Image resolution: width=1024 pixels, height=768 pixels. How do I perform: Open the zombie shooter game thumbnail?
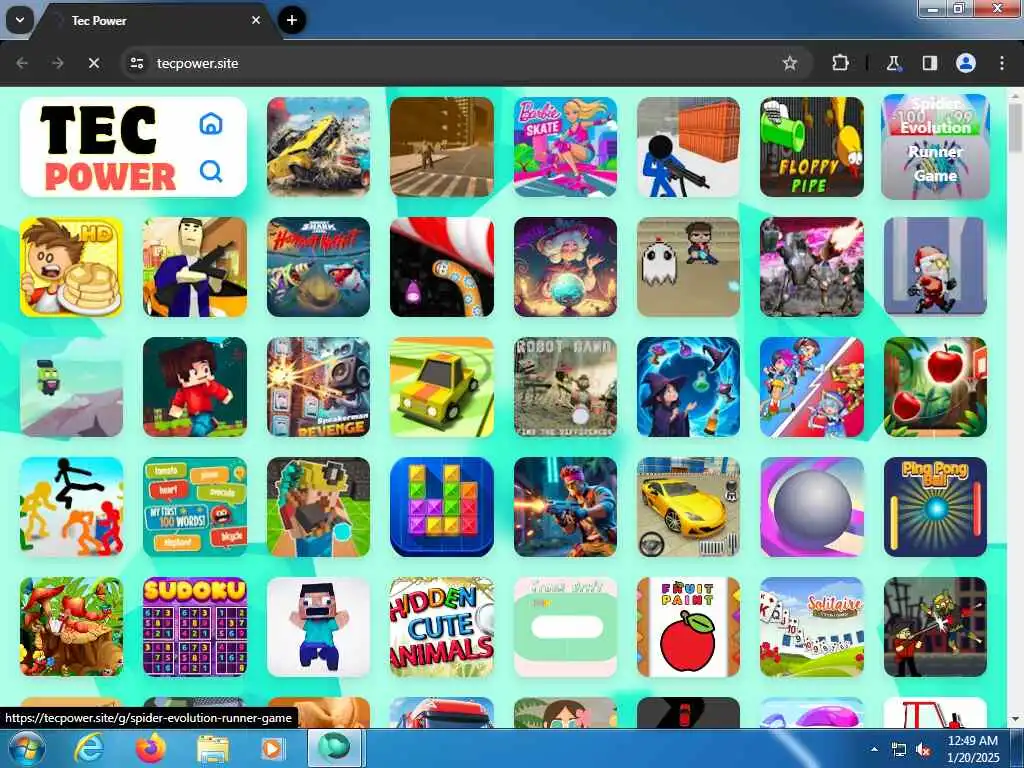935,627
